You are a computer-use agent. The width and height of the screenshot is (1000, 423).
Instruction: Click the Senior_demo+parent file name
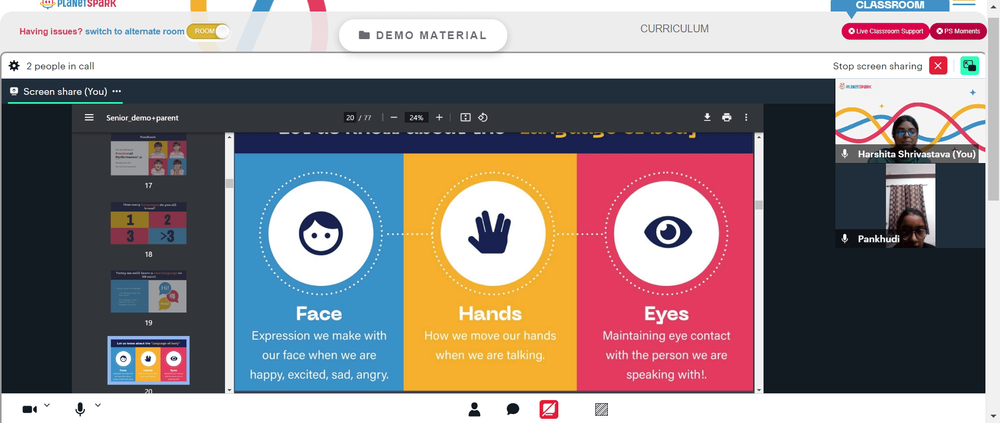pos(142,118)
